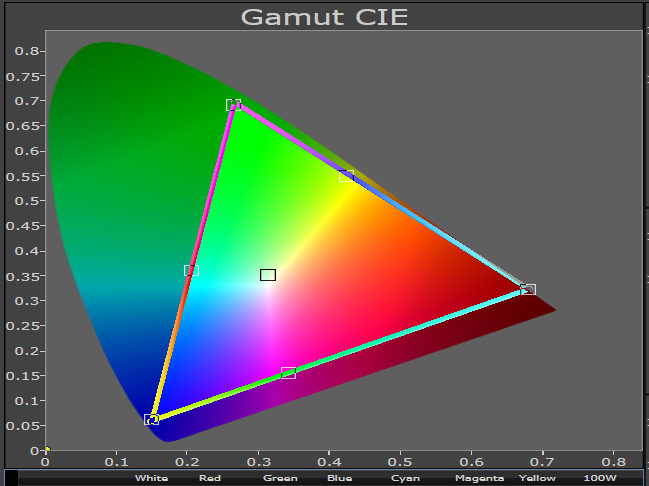Viewport: 649px width, 486px height.
Task: Click the blue primary target marker
Action: 151,419
